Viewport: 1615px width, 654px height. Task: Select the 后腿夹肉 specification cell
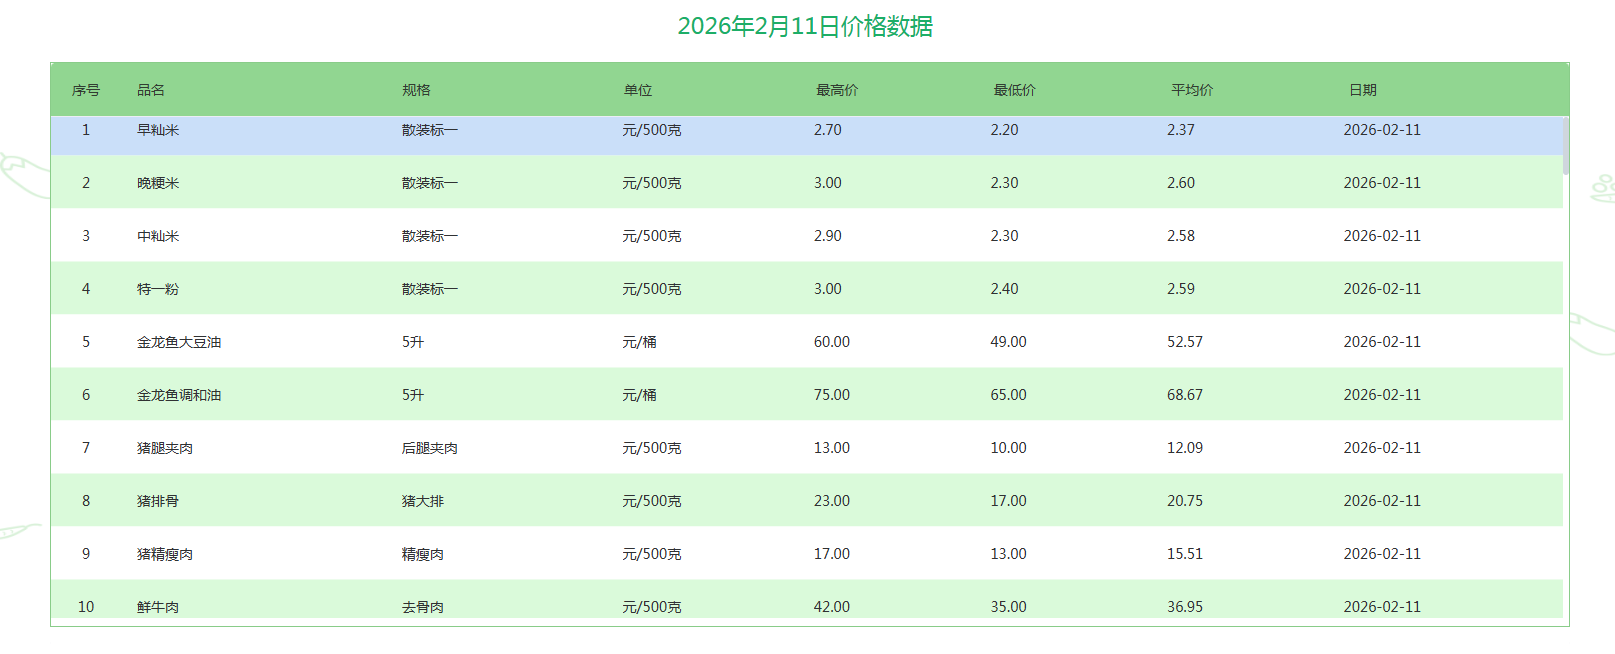pyautogui.click(x=430, y=448)
